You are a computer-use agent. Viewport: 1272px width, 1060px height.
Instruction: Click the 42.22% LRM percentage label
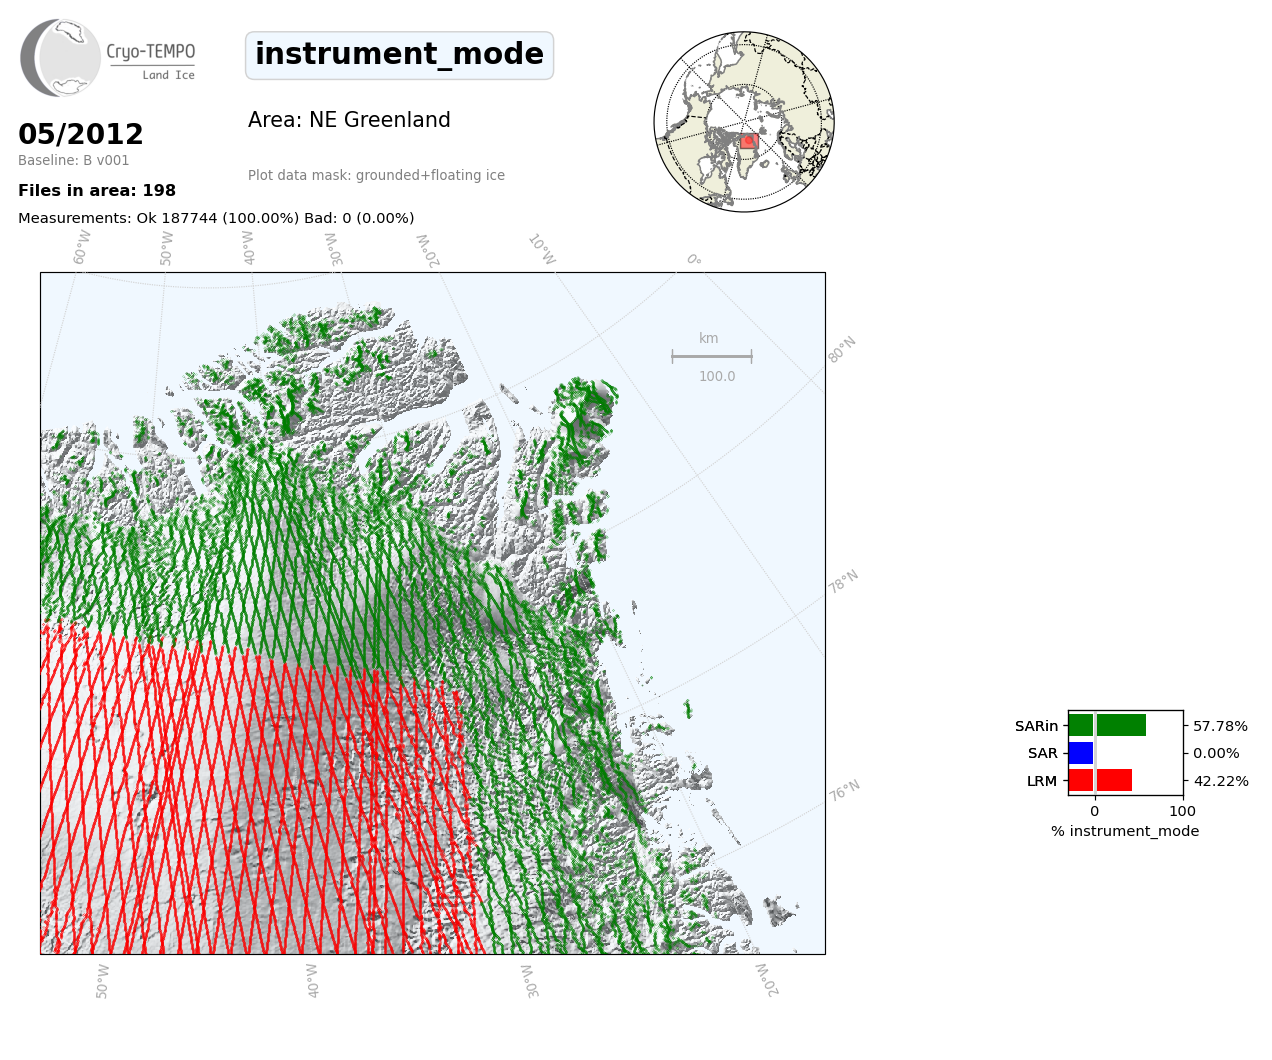(1220, 781)
